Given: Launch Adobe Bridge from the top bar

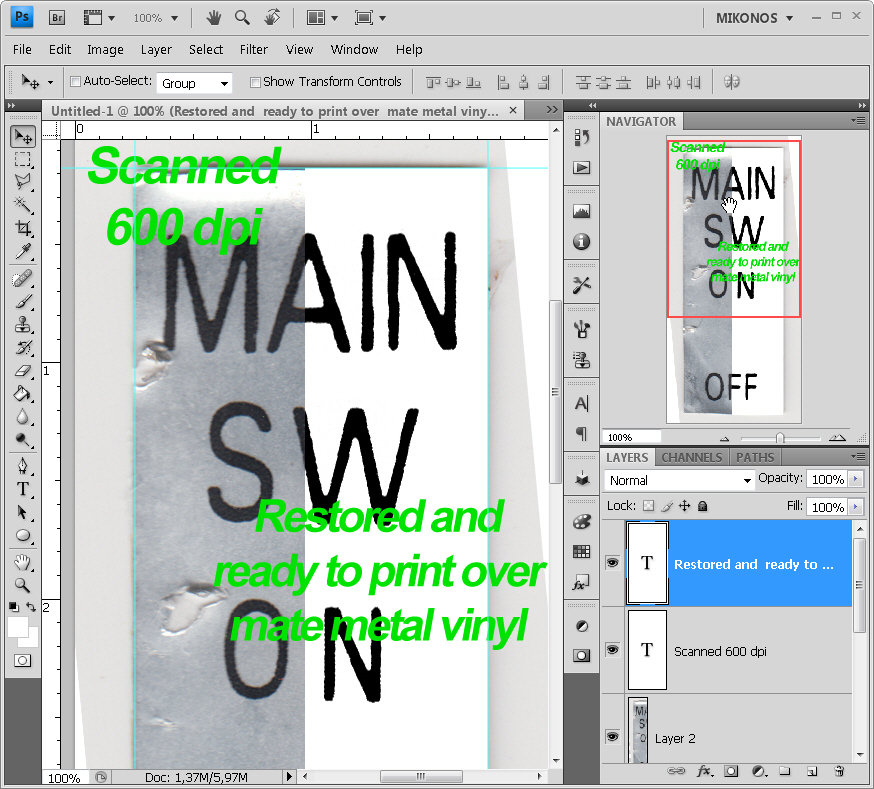Looking at the screenshot, I should pos(58,18).
